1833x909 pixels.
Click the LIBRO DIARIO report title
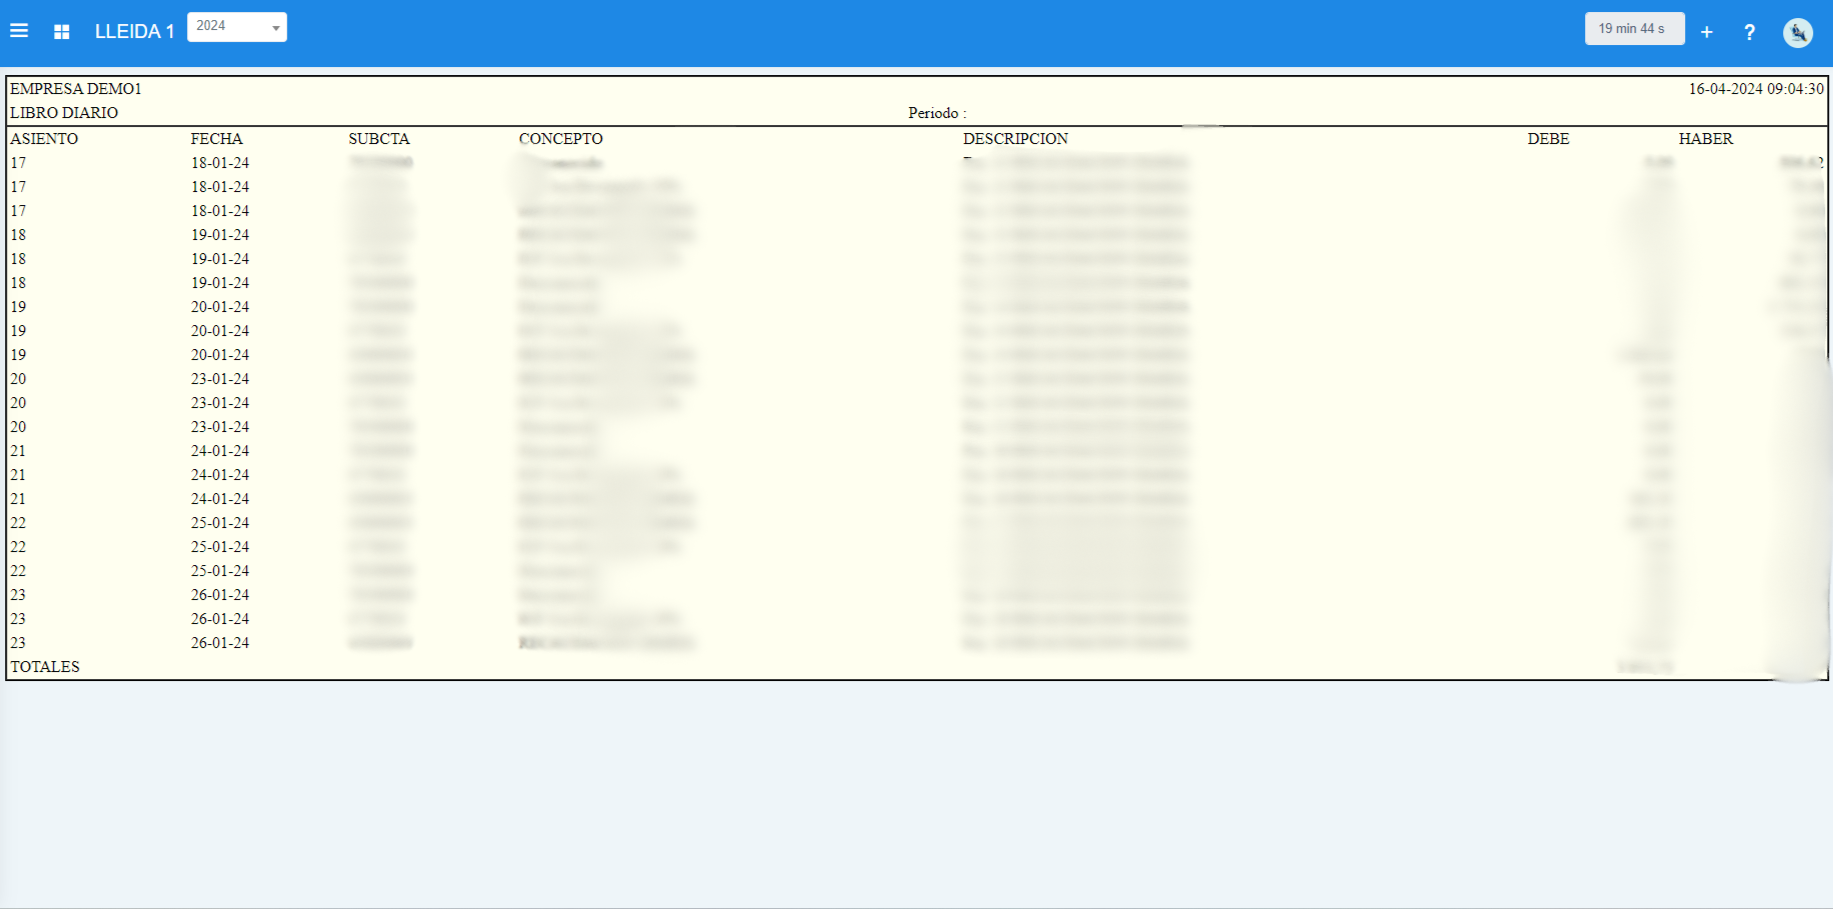(64, 113)
